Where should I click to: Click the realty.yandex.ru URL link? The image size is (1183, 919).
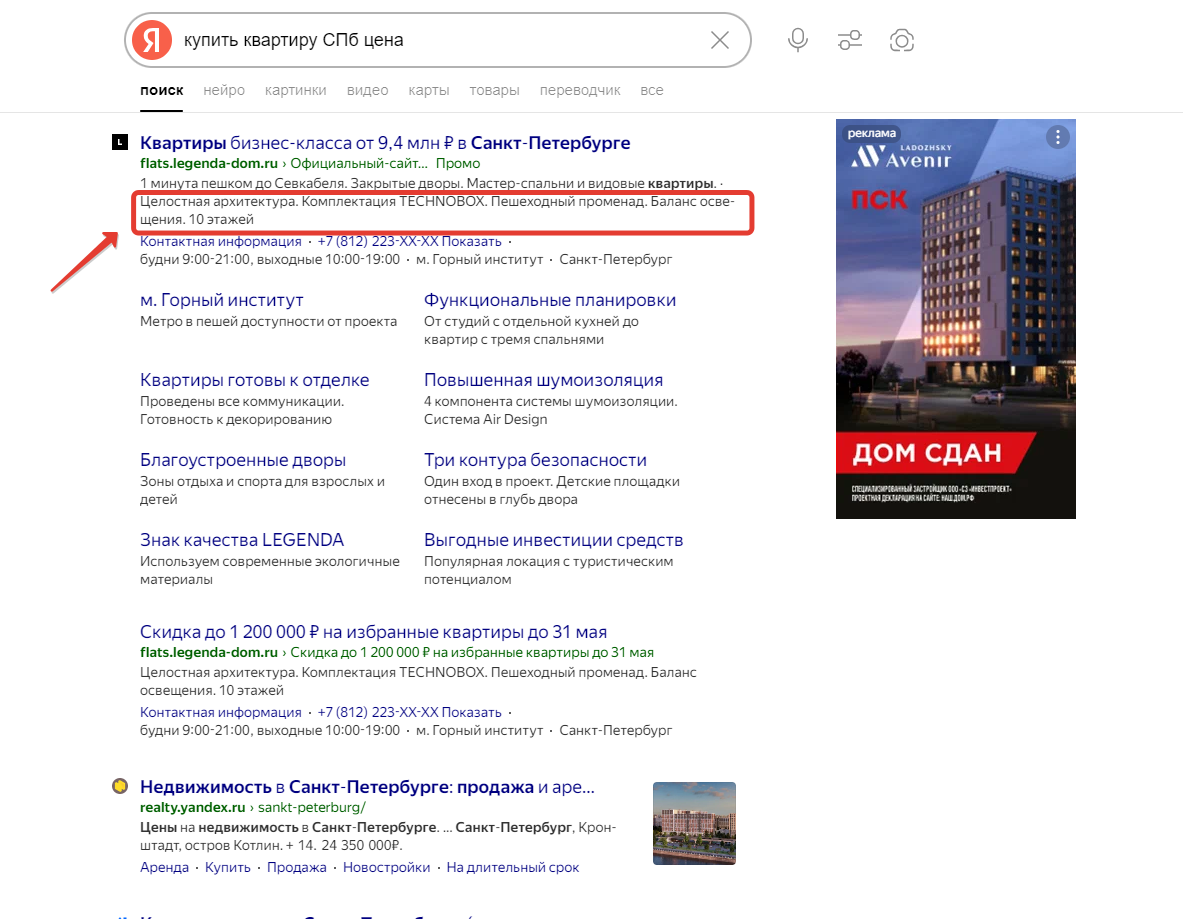(x=253, y=807)
